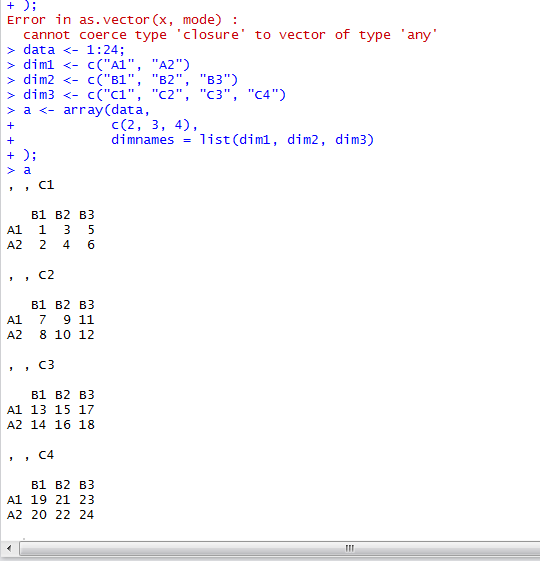This screenshot has height=561, width=540.
Task: Click the 'cannot coerce type closure' message
Action: [x=230, y=35]
